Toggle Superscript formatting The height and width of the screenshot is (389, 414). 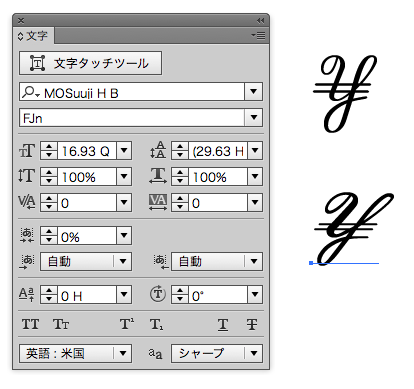tap(127, 324)
